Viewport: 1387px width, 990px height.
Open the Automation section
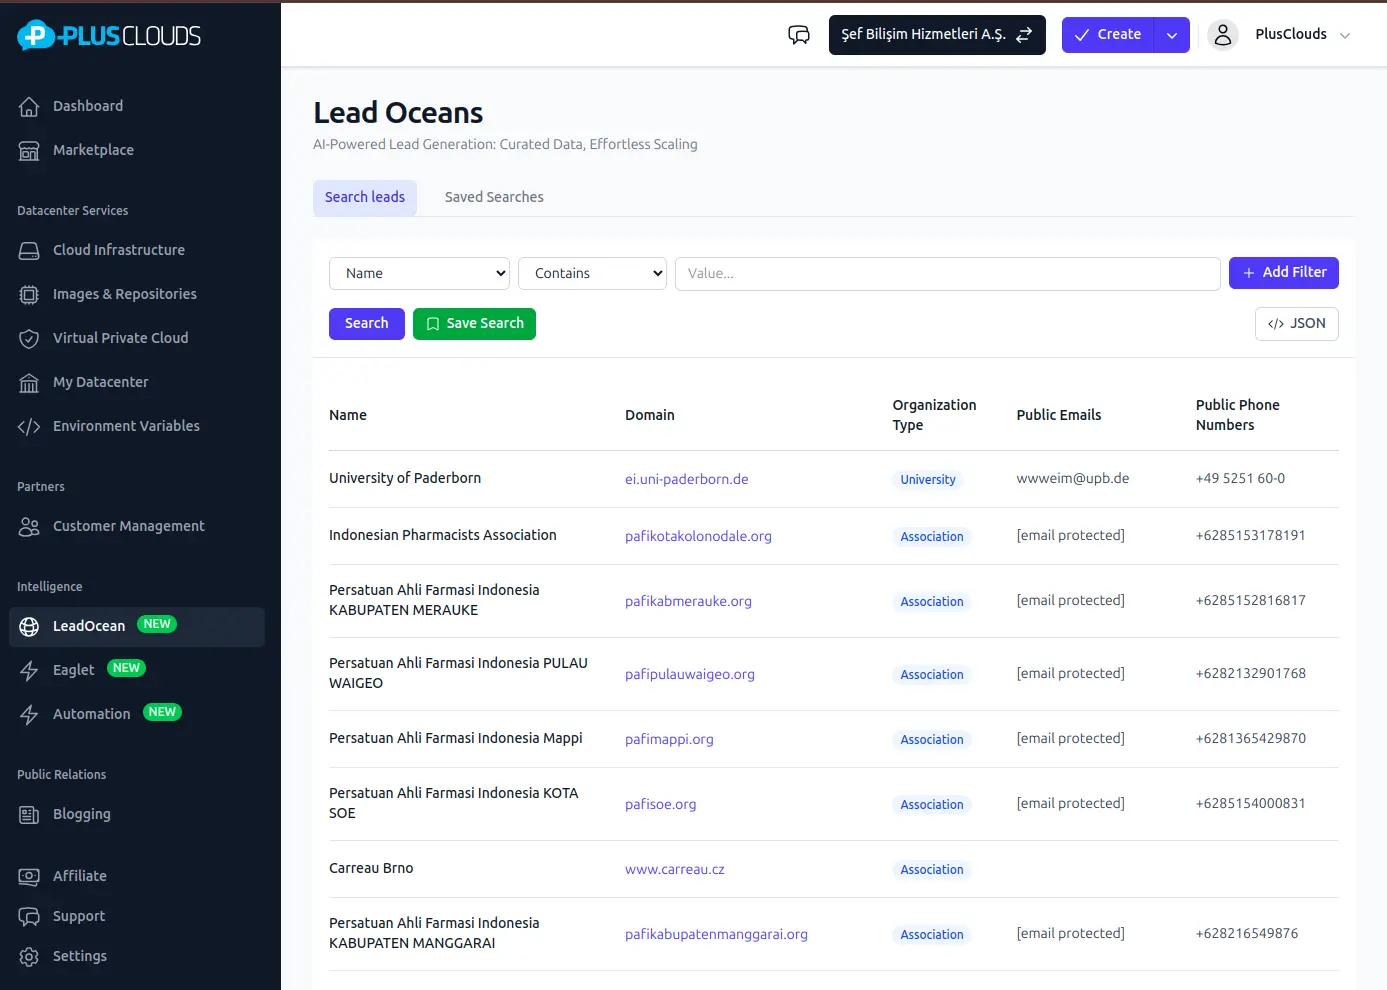[91, 713]
